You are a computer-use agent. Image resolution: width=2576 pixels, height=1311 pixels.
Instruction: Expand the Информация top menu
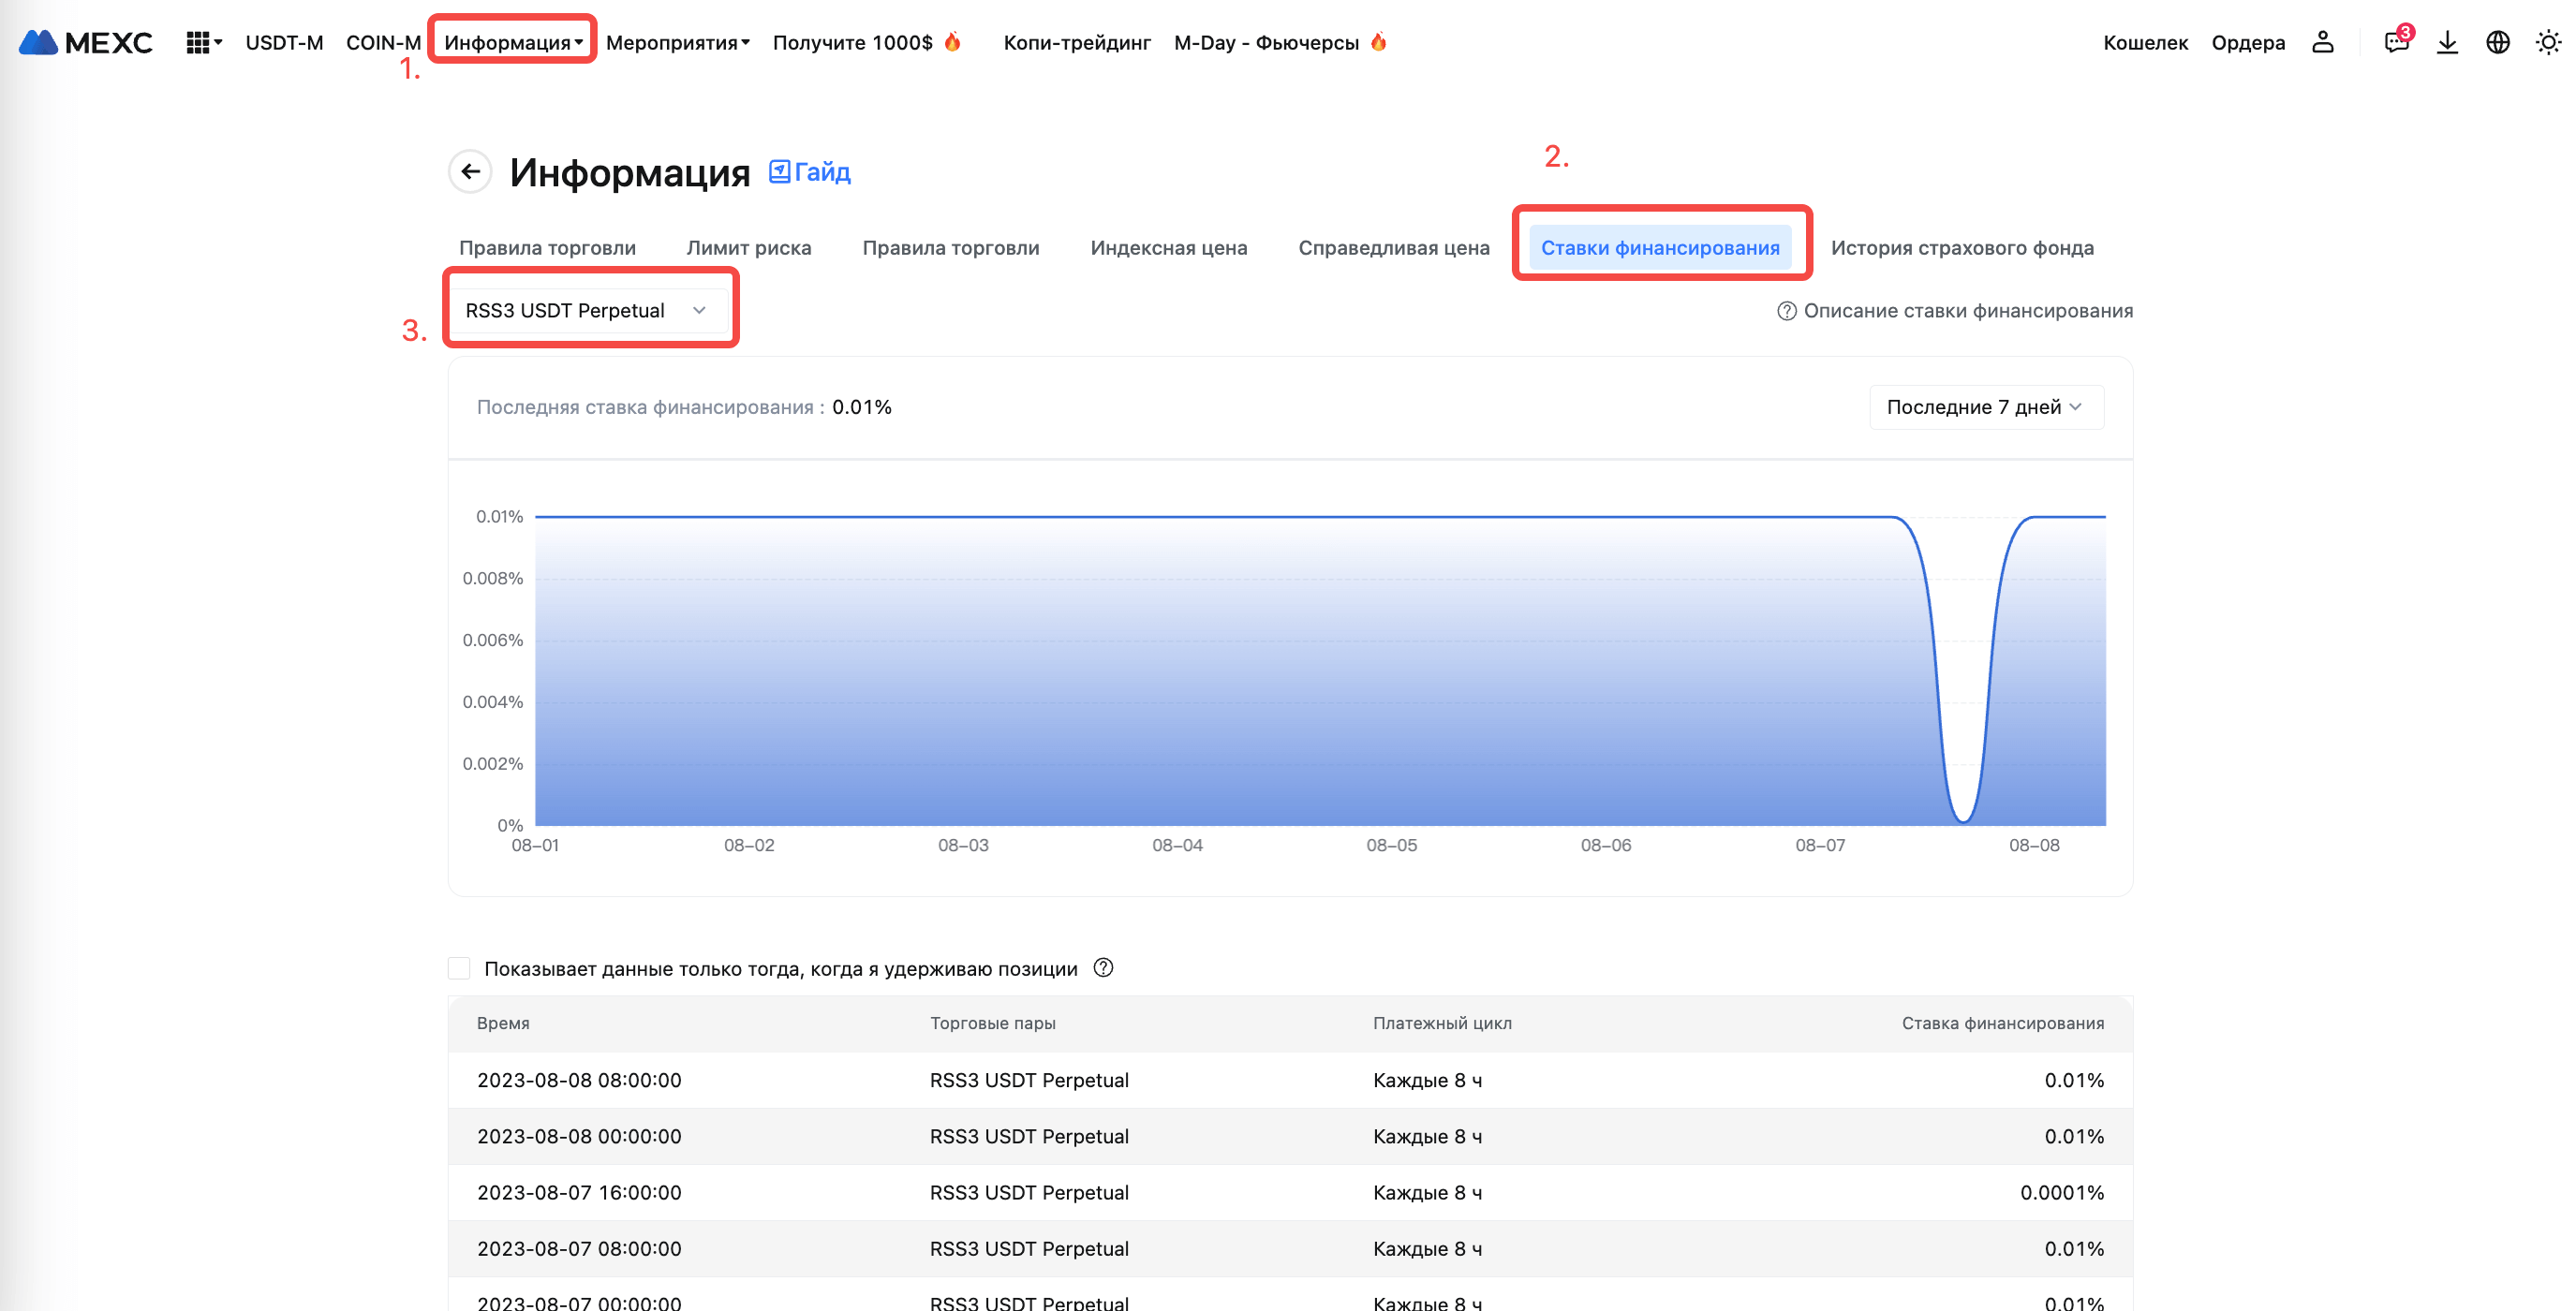tap(513, 42)
